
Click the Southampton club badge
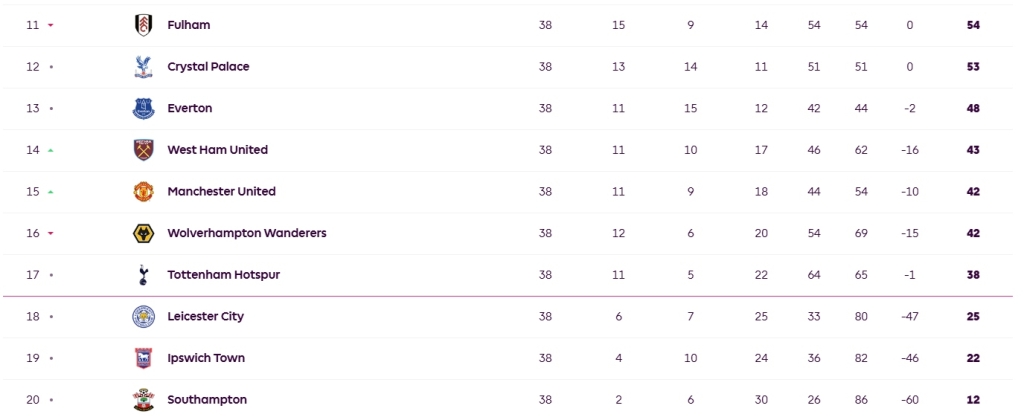(144, 400)
